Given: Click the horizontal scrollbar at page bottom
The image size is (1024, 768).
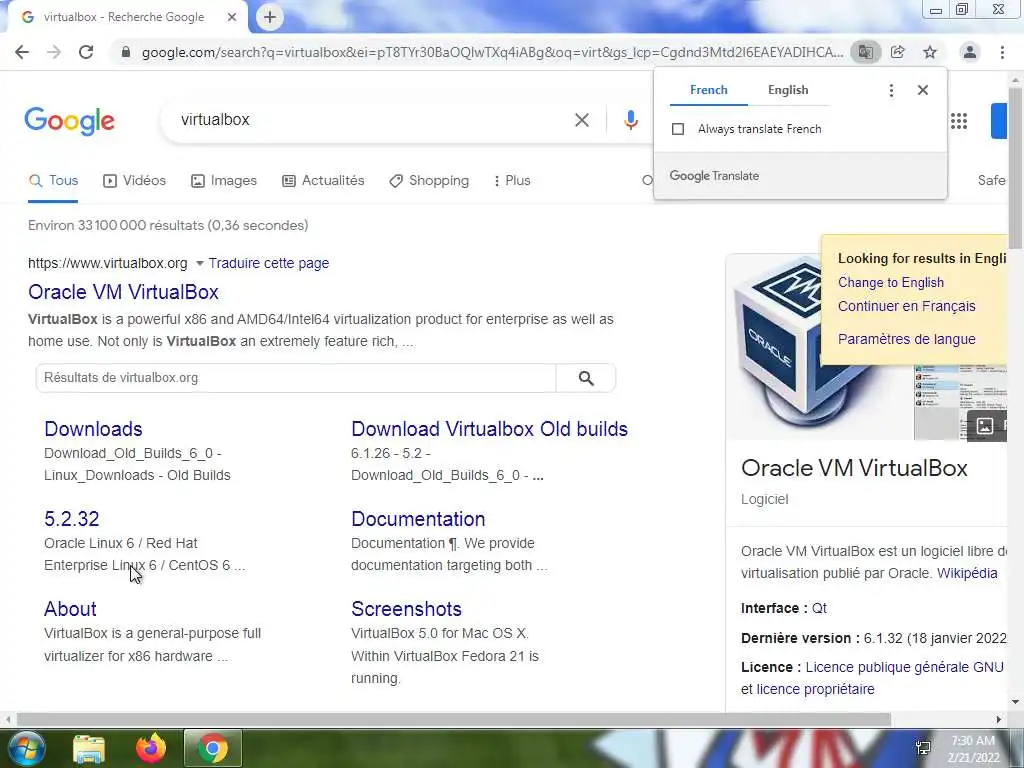Looking at the screenshot, I should (454, 720).
